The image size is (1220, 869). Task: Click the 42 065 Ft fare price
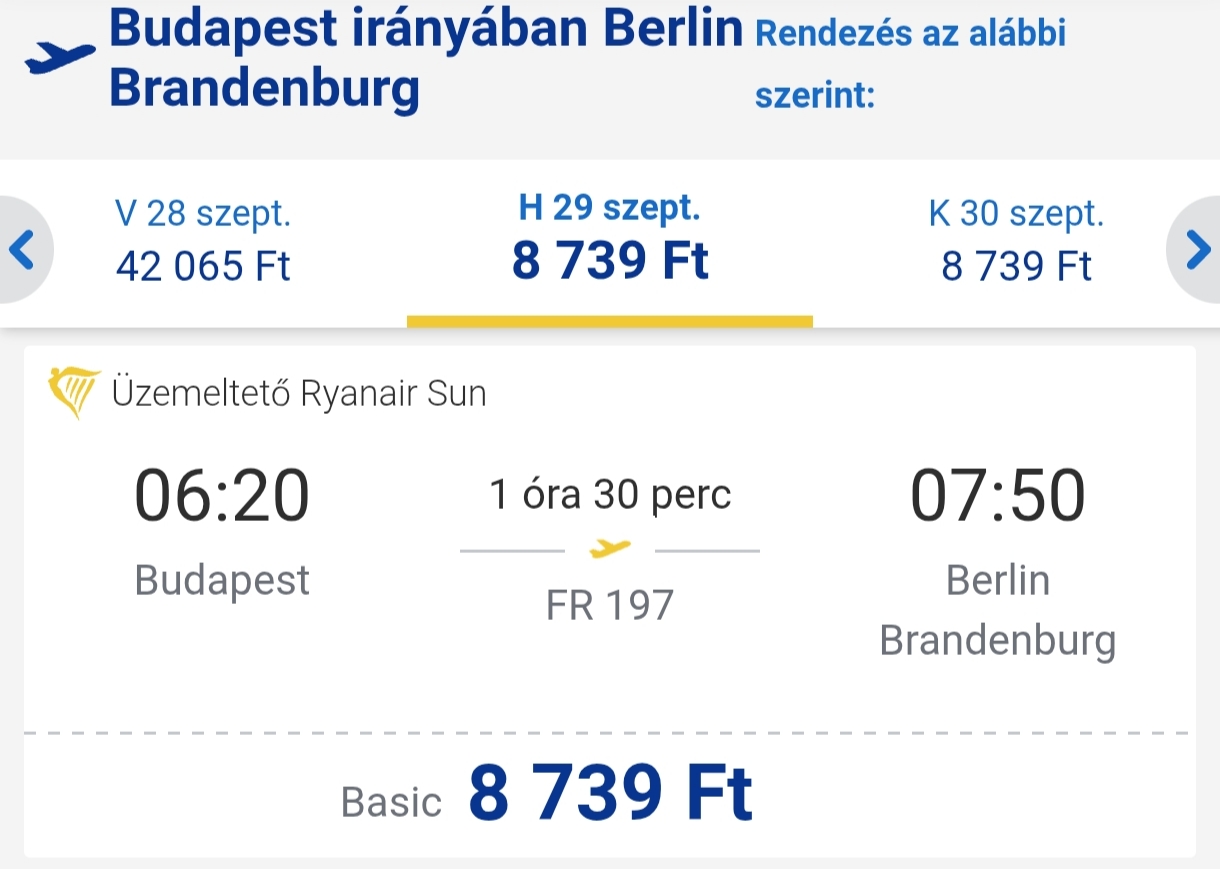(x=203, y=266)
